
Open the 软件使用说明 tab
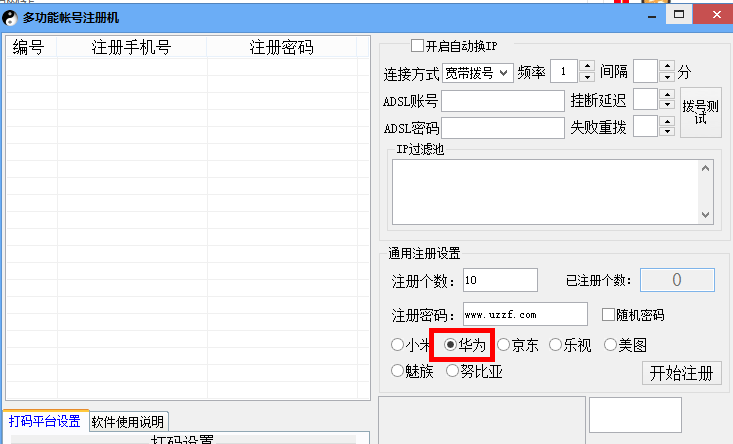[x=128, y=422]
